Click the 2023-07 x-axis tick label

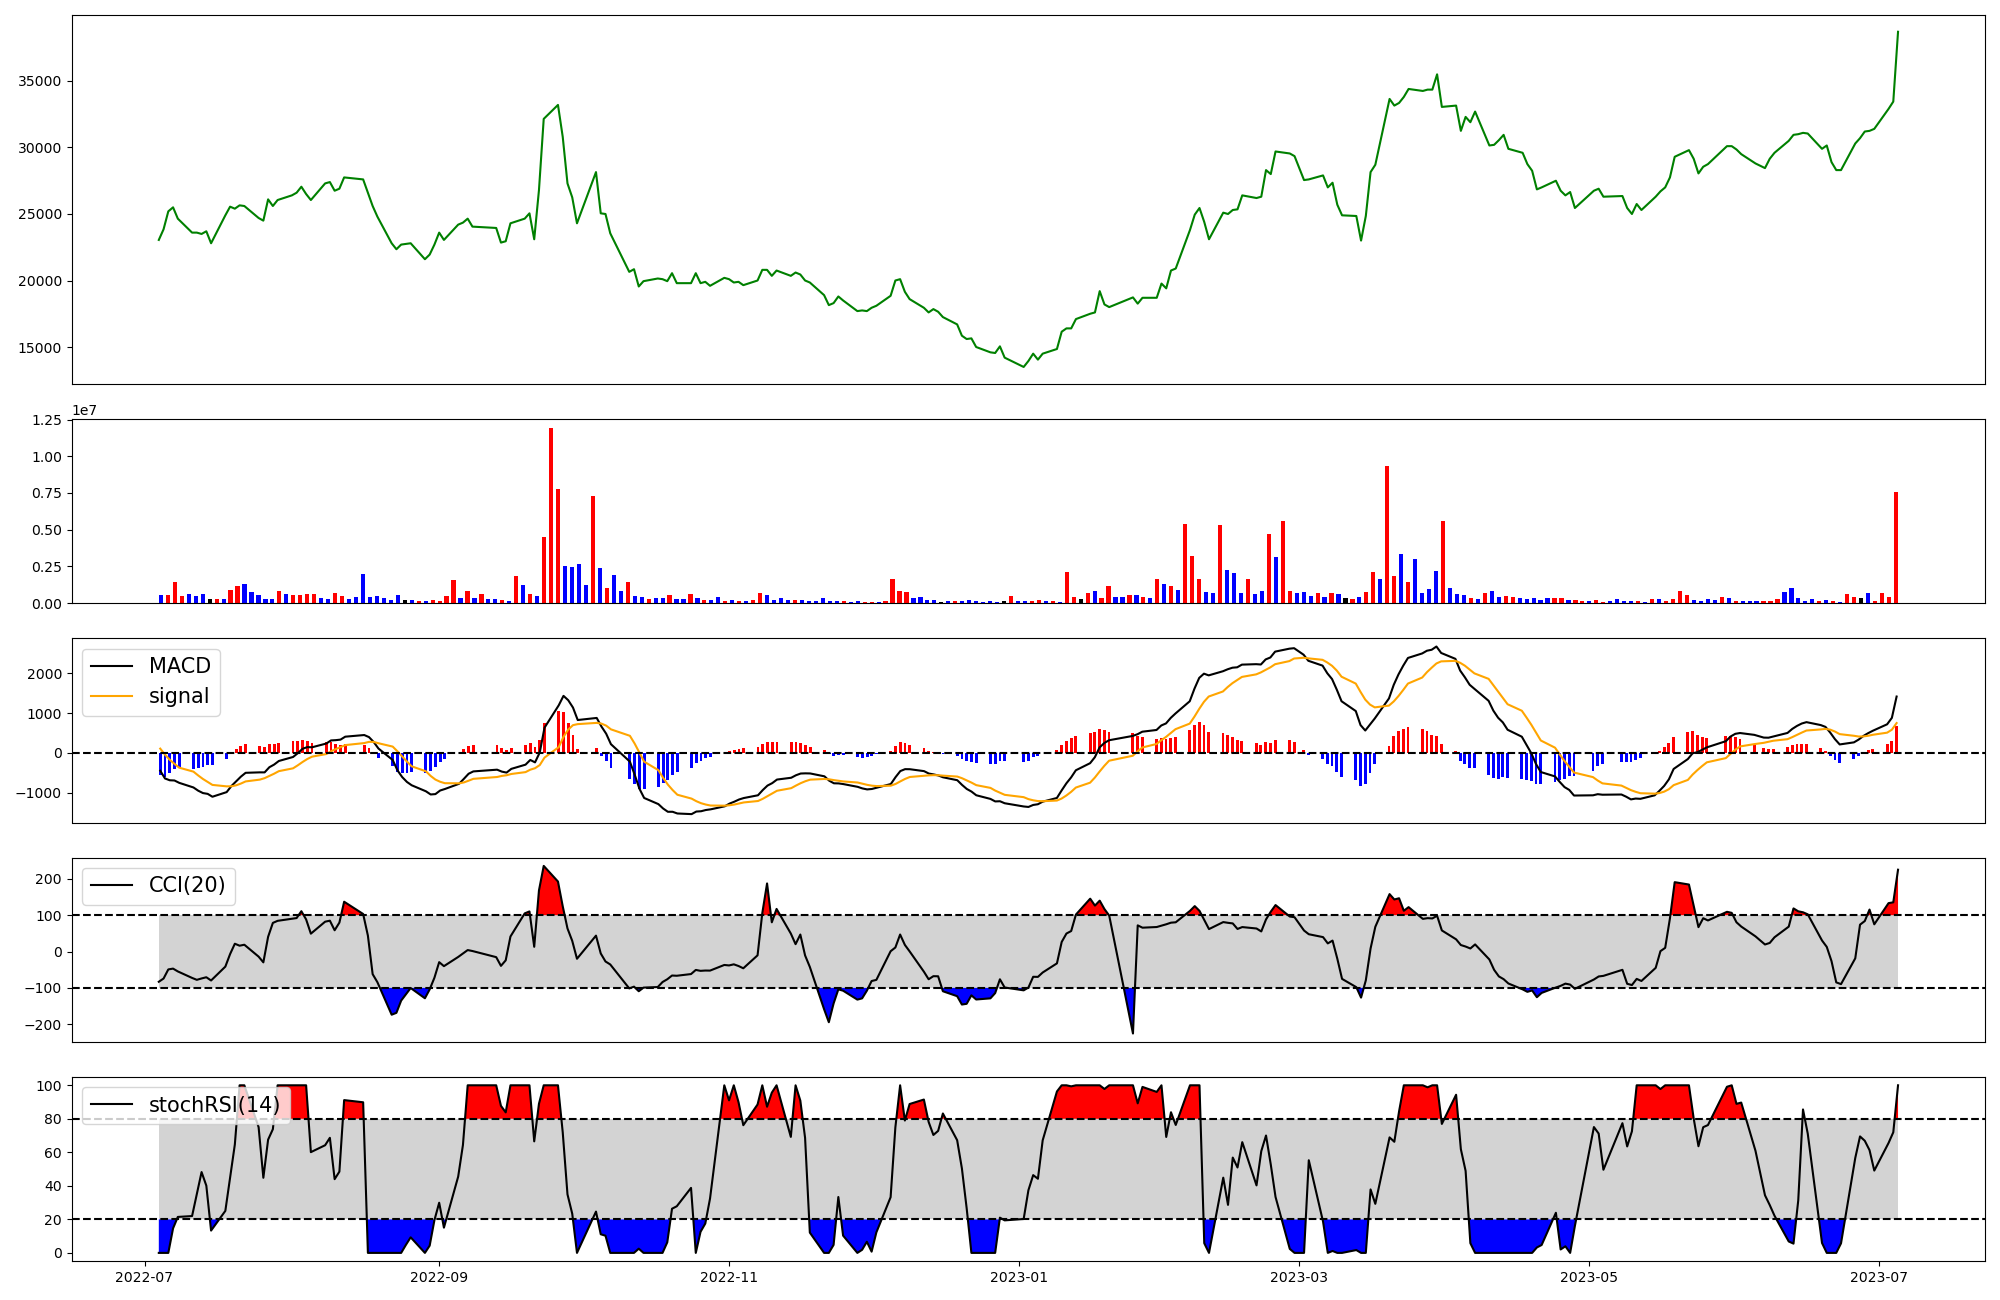click(x=1879, y=1277)
